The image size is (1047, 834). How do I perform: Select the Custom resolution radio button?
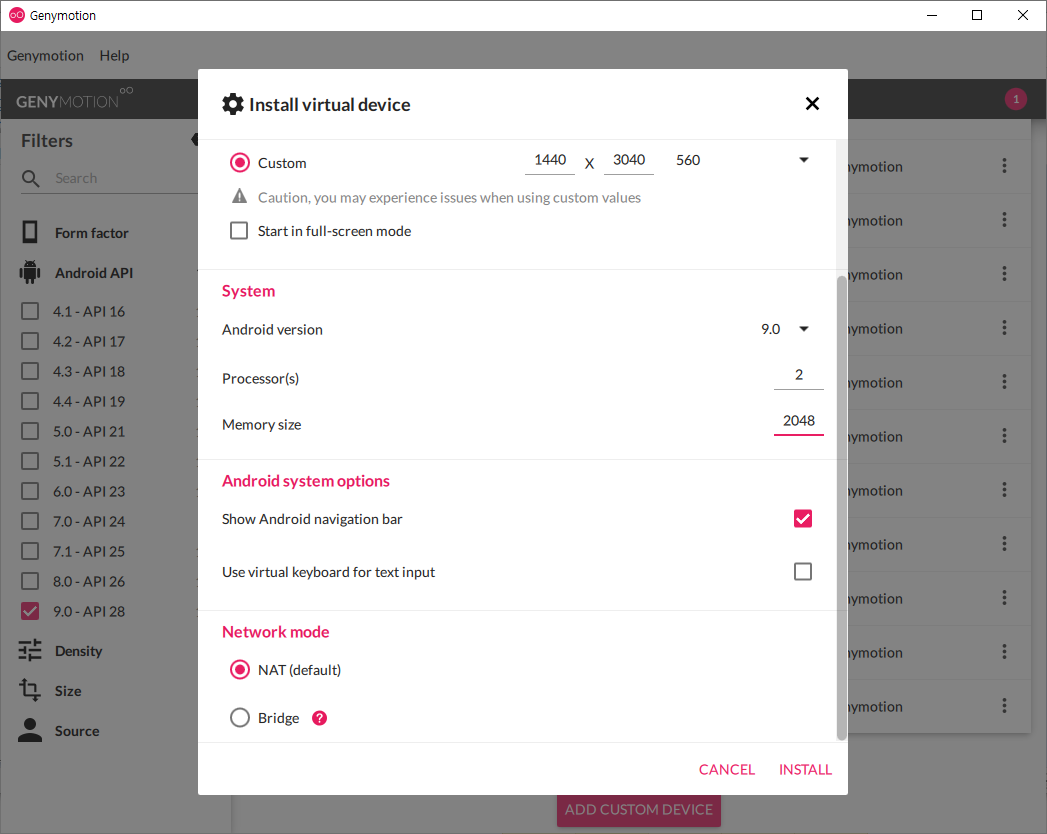click(240, 163)
